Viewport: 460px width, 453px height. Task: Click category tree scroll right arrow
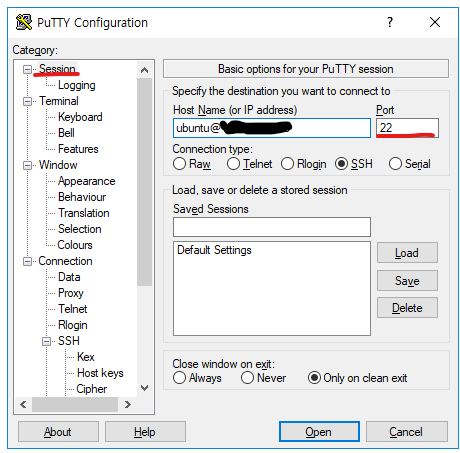(x=127, y=404)
